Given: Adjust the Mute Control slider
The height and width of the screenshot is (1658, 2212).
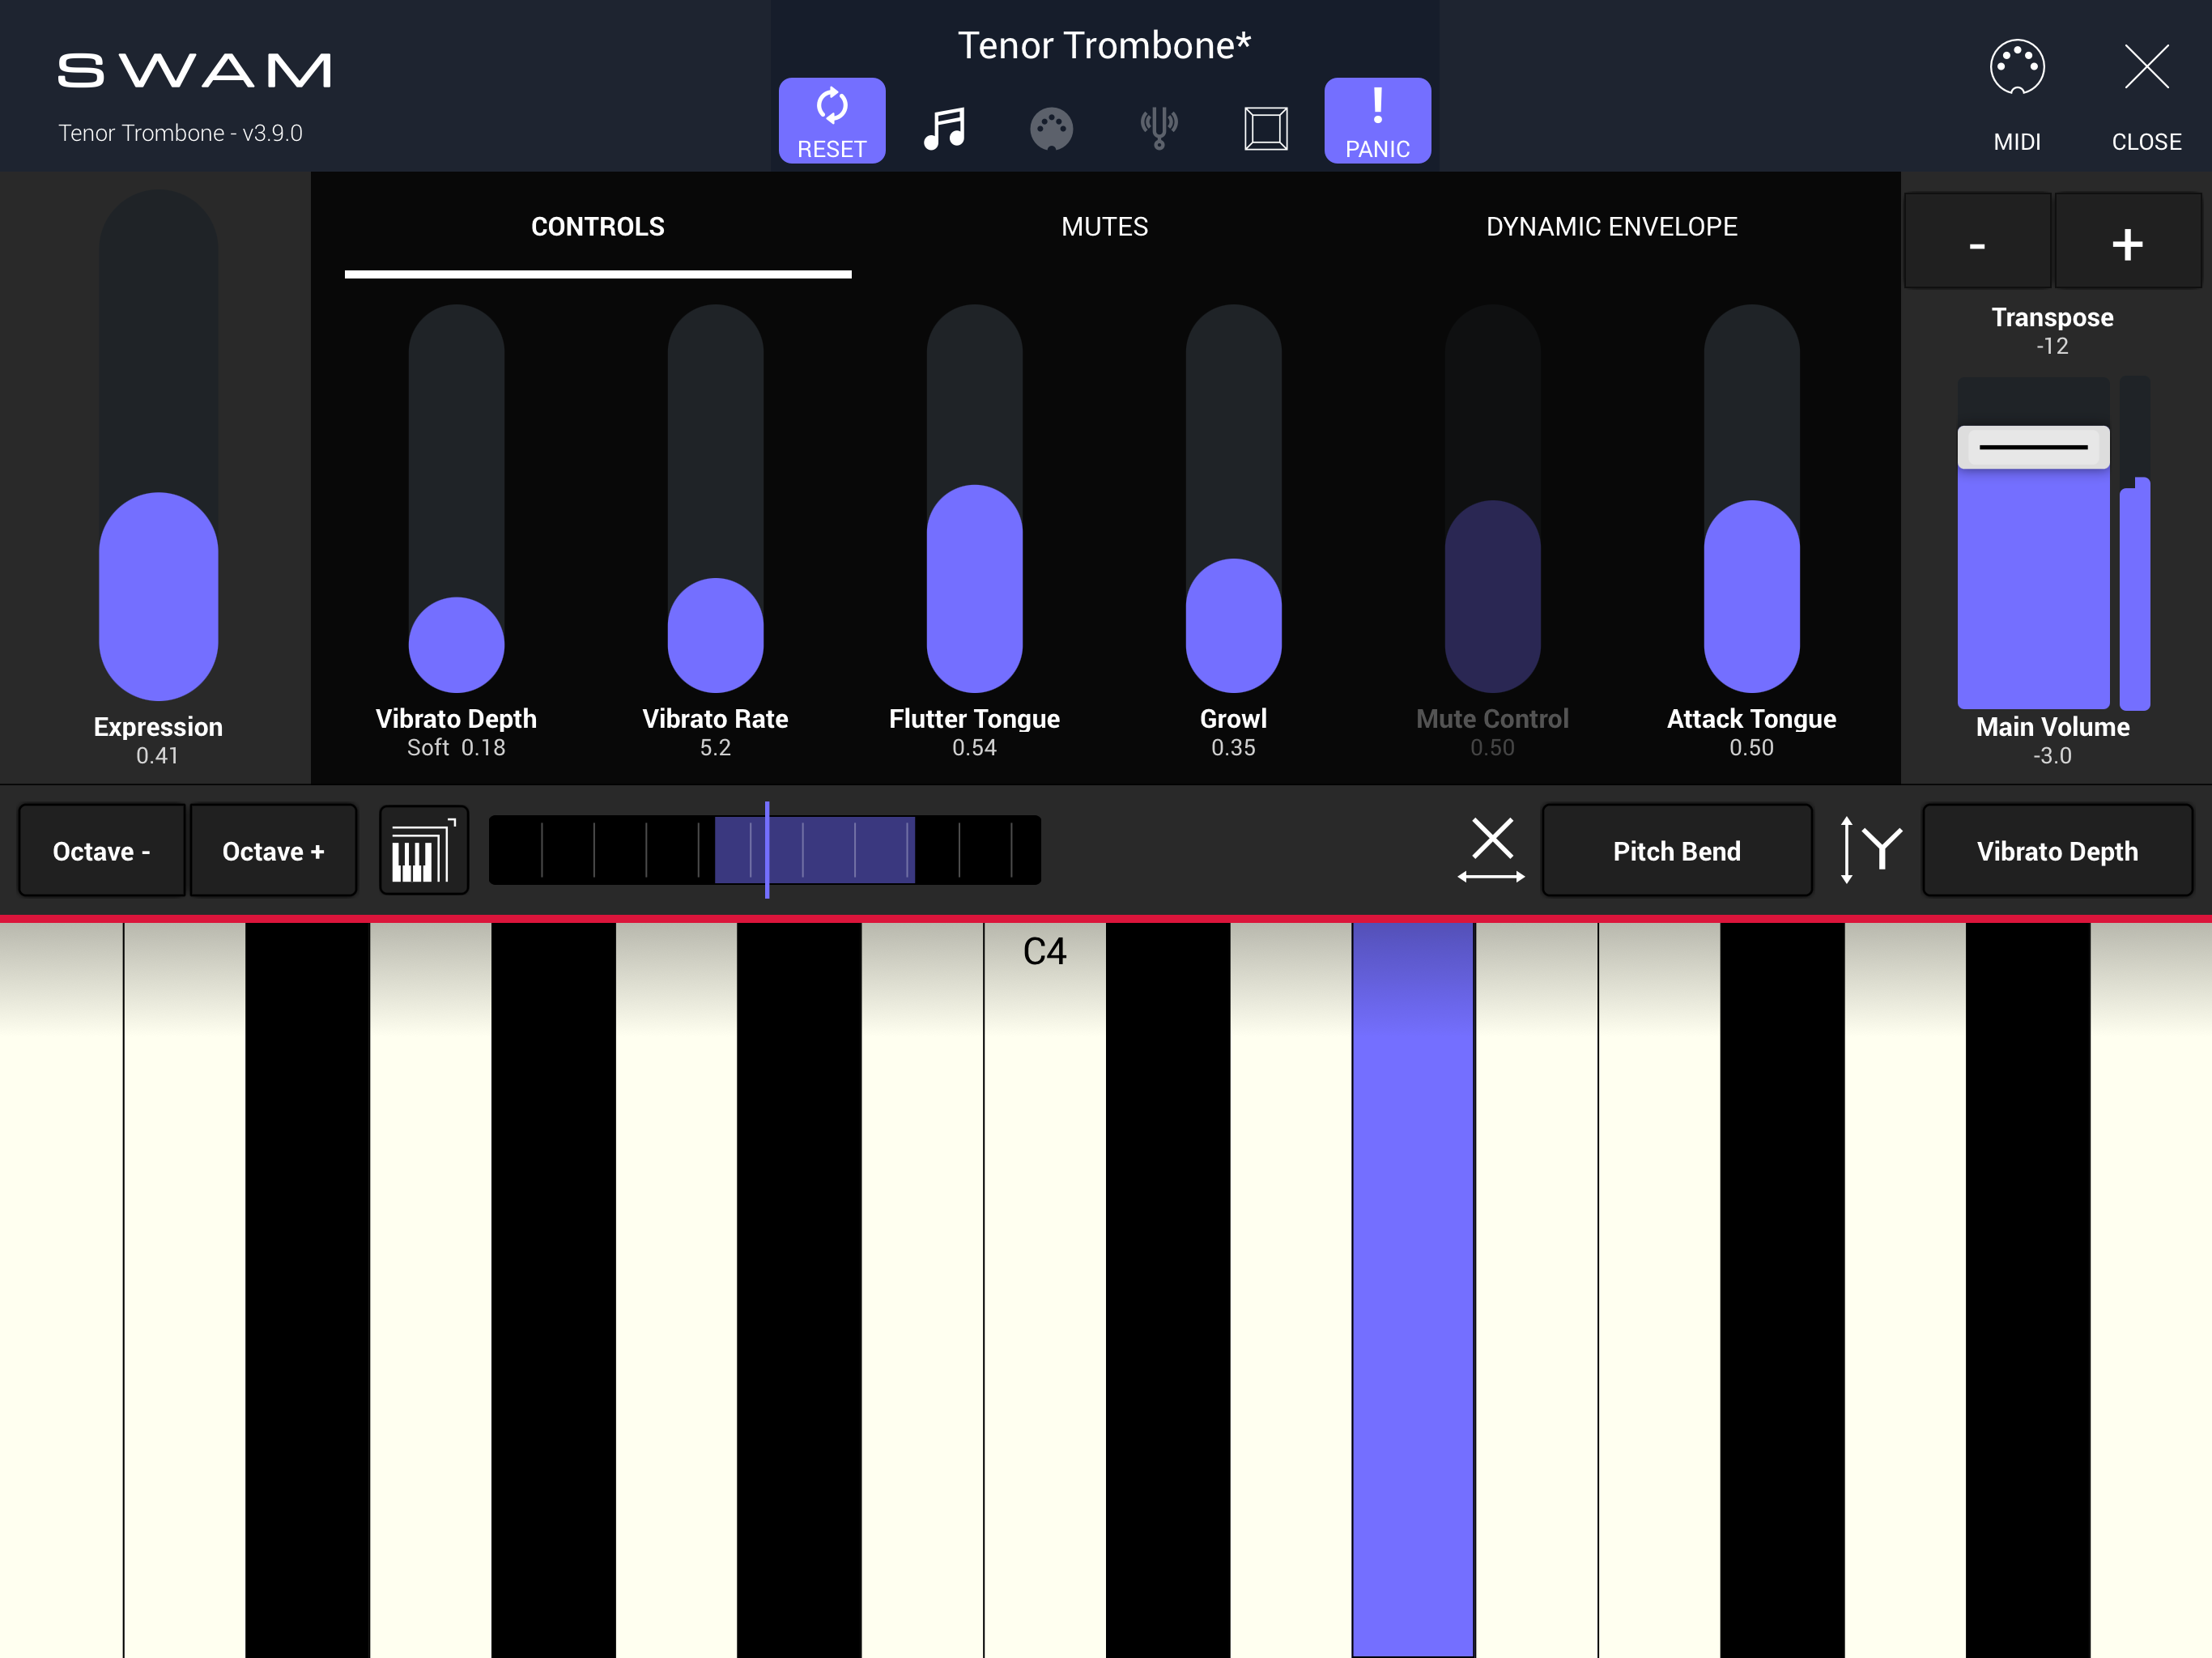Looking at the screenshot, I should coord(1492,498).
